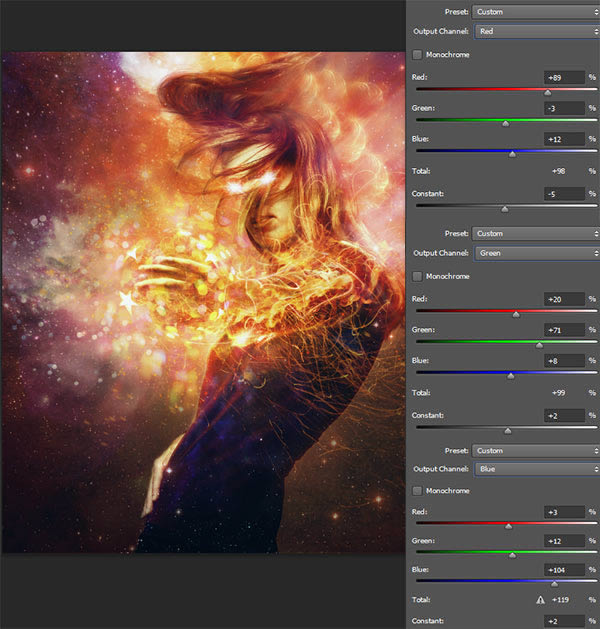The image size is (600, 629).
Task: Open the Preset dropdown above Output Channel Green
Action: [536, 233]
